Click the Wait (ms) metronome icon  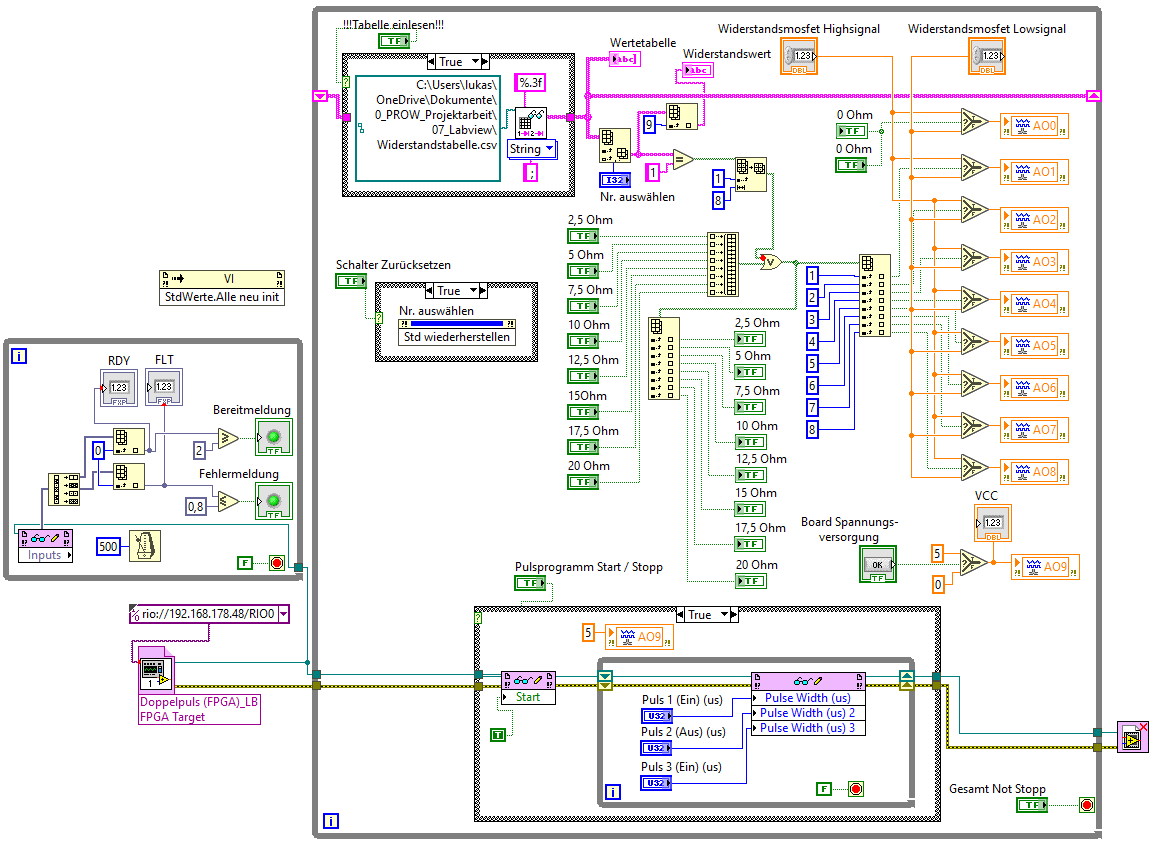pyautogui.click(x=144, y=546)
